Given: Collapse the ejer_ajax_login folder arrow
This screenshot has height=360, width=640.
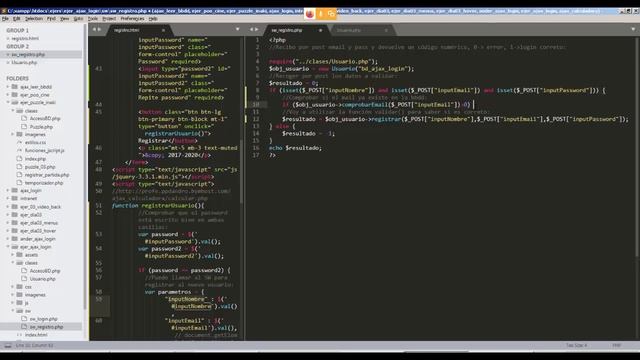Looking at the screenshot, I should coord(8,247).
